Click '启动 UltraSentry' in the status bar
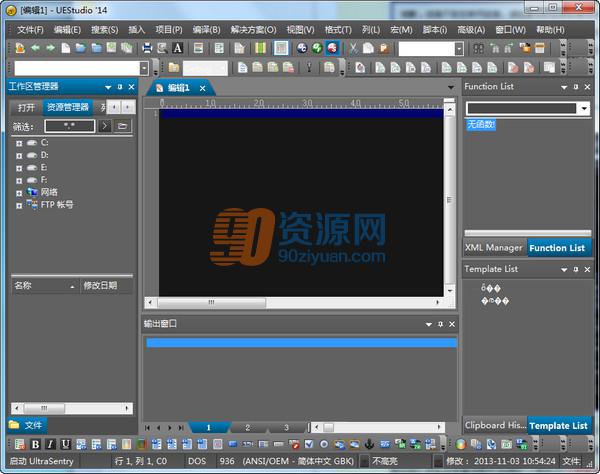This screenshot has width=600, height=474. 41,461
